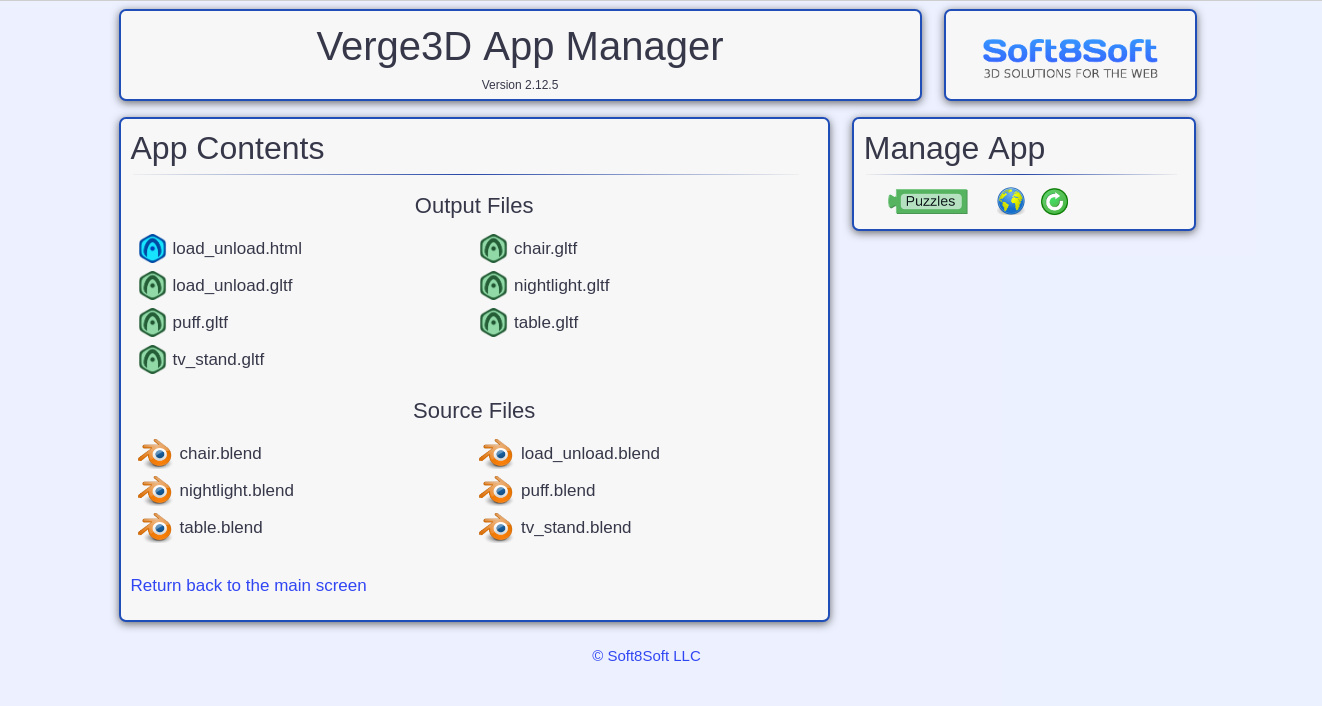
Task: Click the Version 2.12.5 text
Action: (x=520, y=85)
